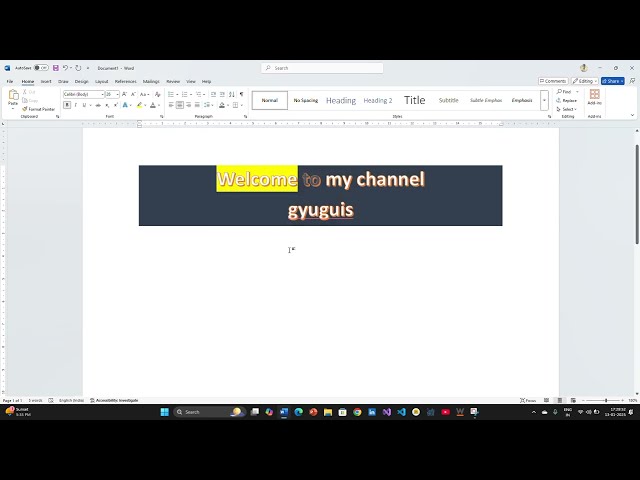Decrease the font size
This screenshot has height=480, width=640.
[x=133, y=94]
